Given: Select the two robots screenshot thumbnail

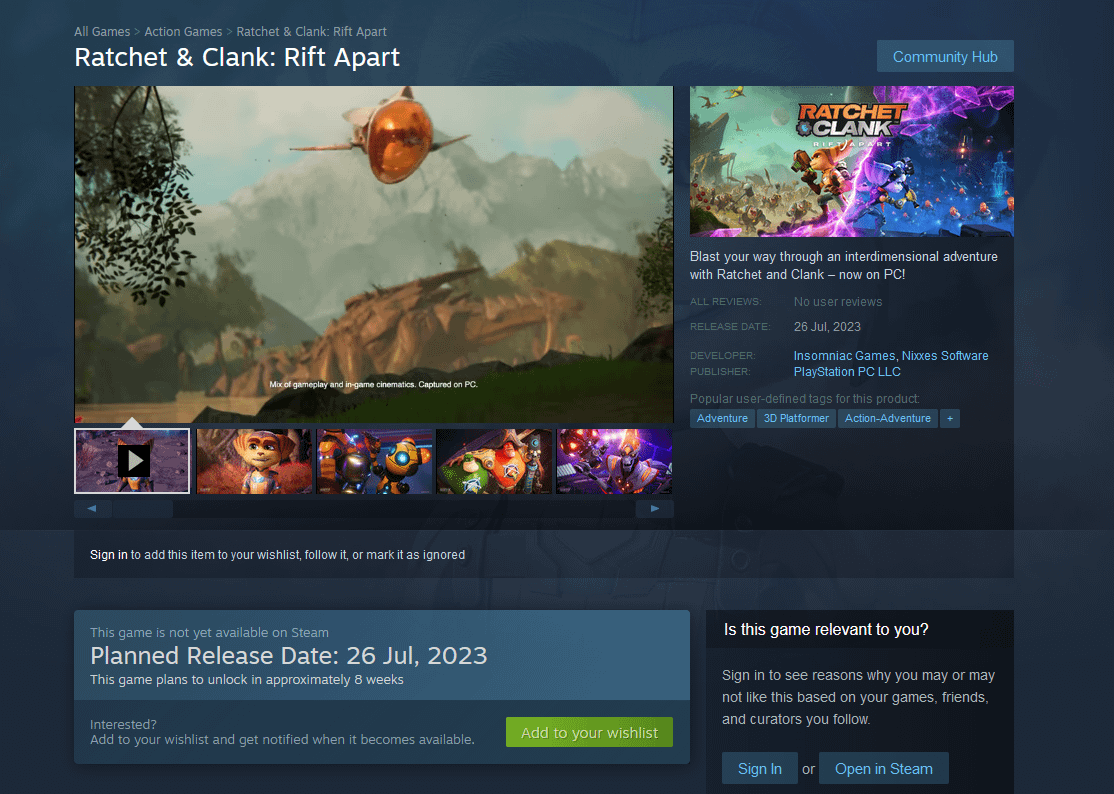Looking at the screenshot, I should (374, 461).
